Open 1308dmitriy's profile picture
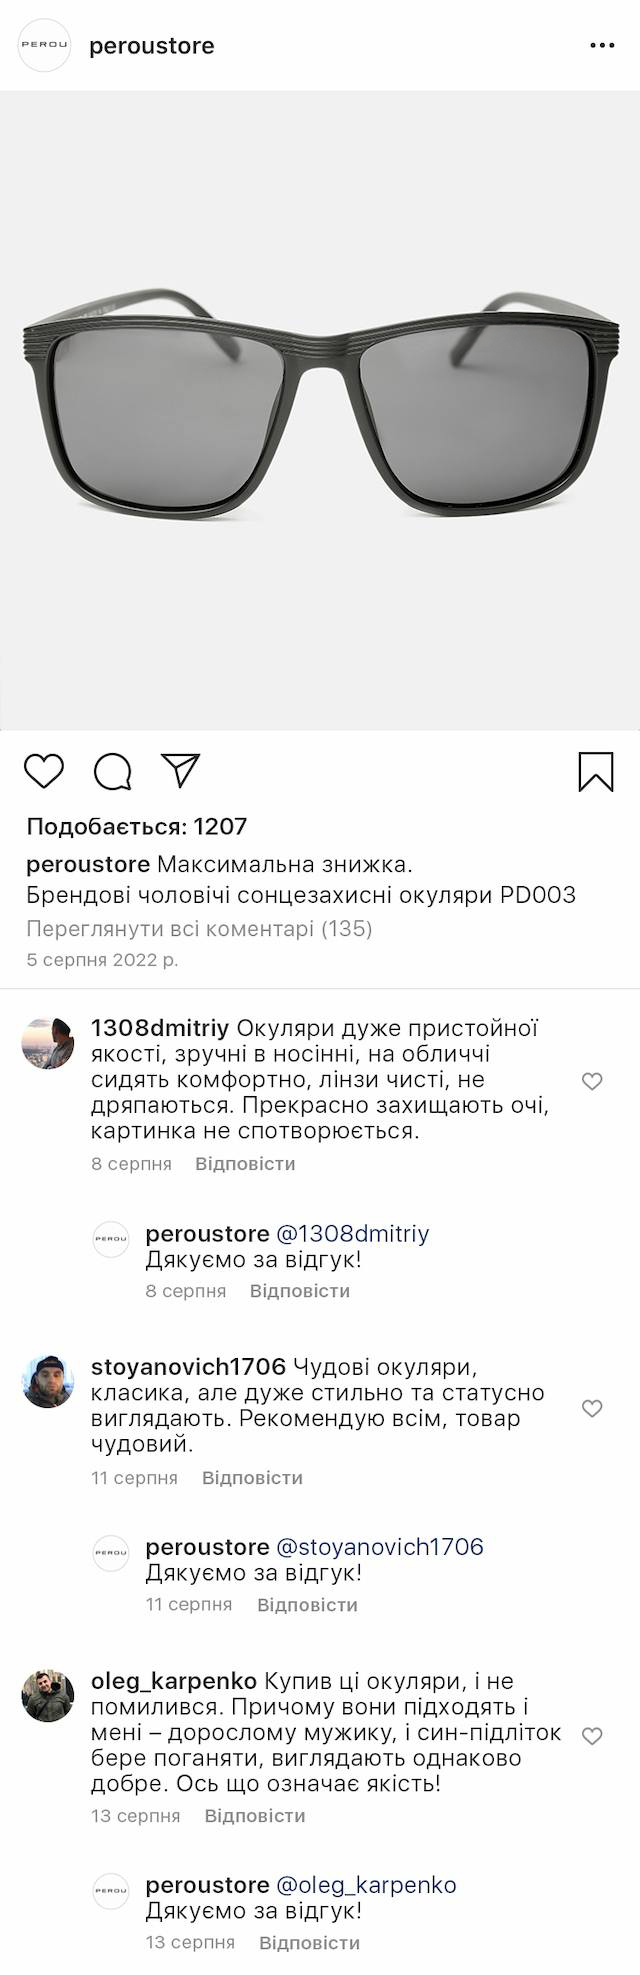The width and height of the screenshot is (640, 1975). tap(48, 1043)
